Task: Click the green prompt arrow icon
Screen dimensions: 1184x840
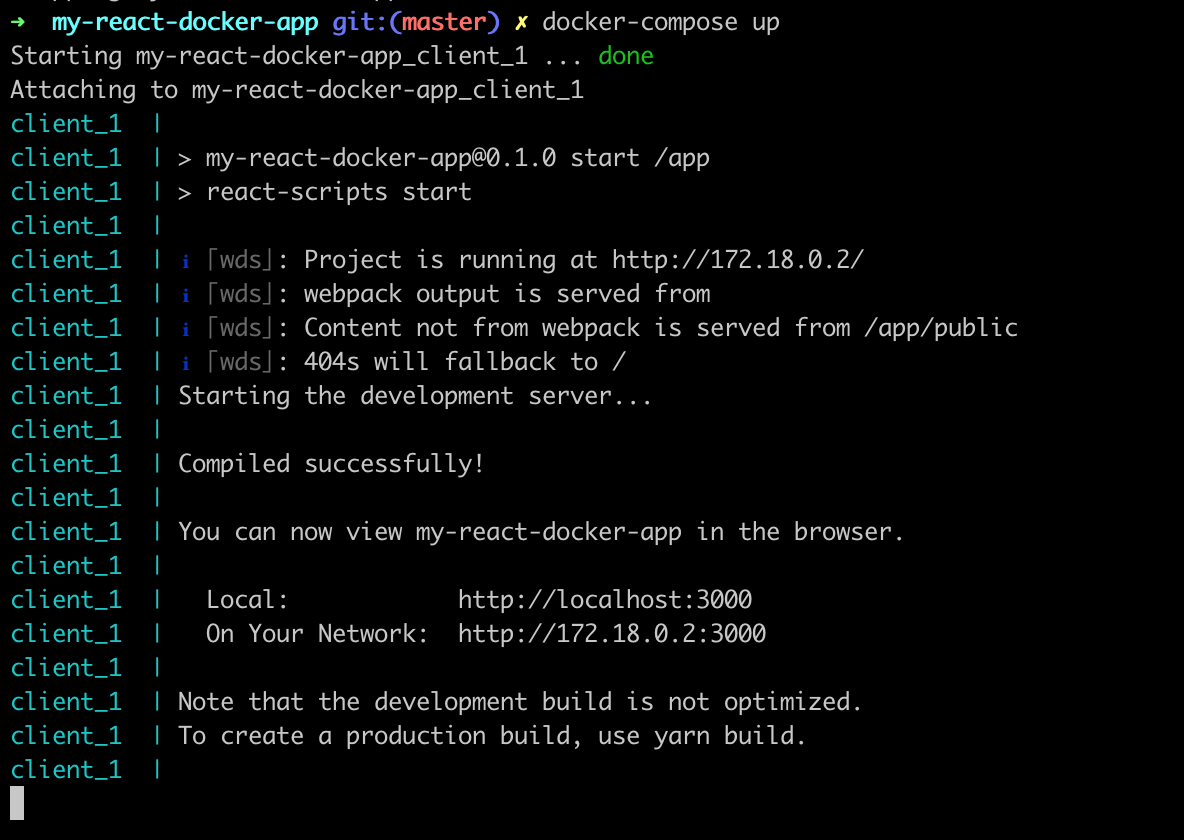Action: tap(18, 22)
